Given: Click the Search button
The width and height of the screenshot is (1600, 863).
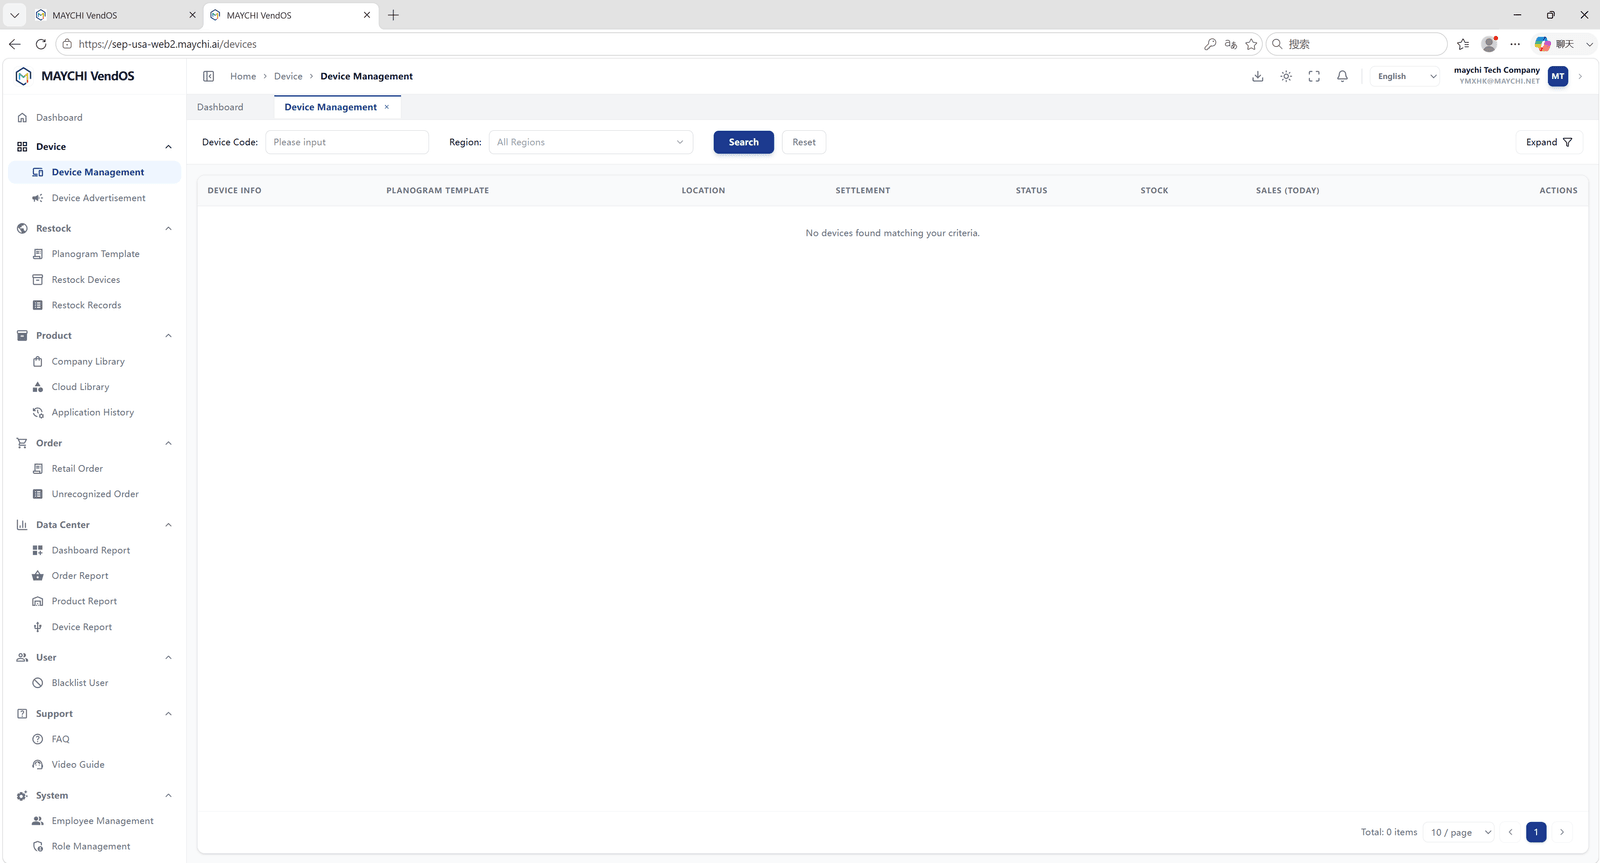Looking at the screenshot, I should click(x=743, y=142).
